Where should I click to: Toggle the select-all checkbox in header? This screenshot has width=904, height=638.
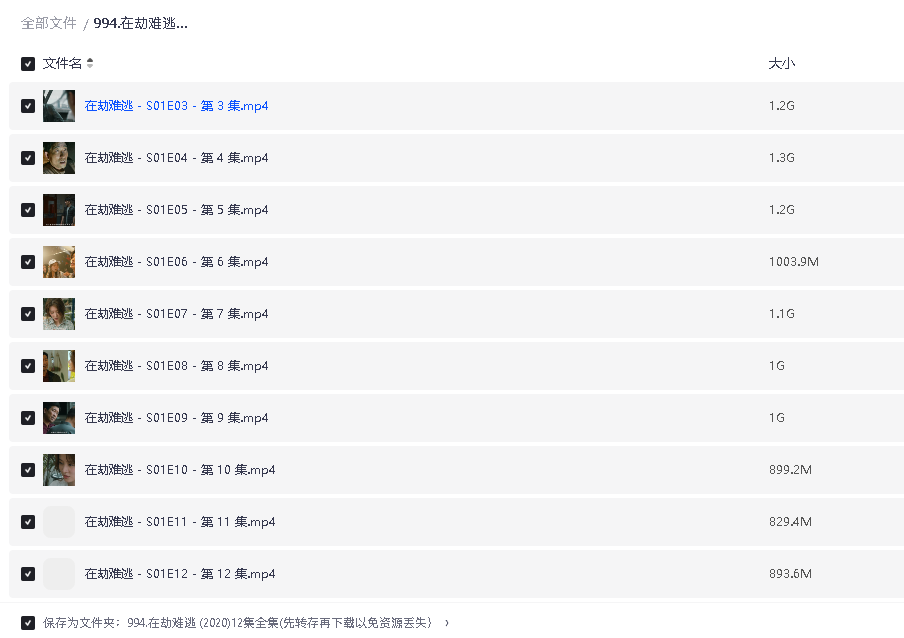(28, 64)
